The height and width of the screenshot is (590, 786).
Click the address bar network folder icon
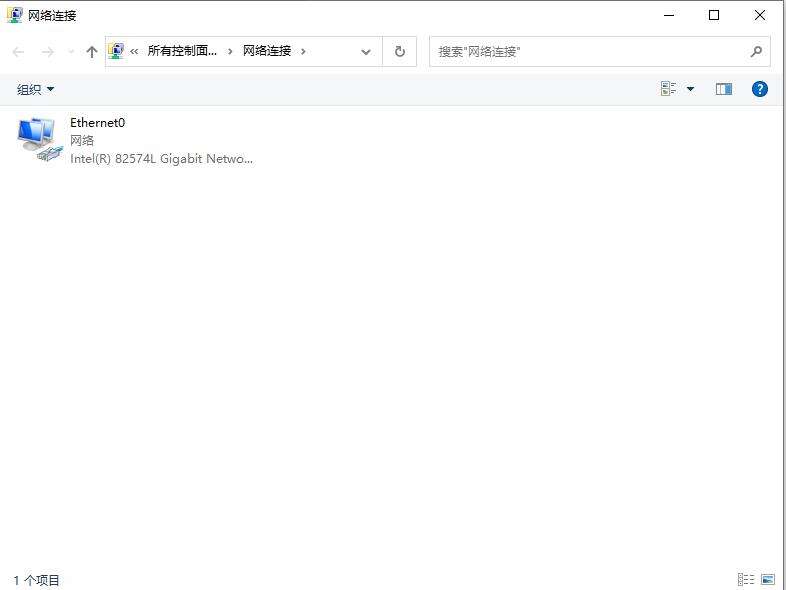(x=116, y=51)
